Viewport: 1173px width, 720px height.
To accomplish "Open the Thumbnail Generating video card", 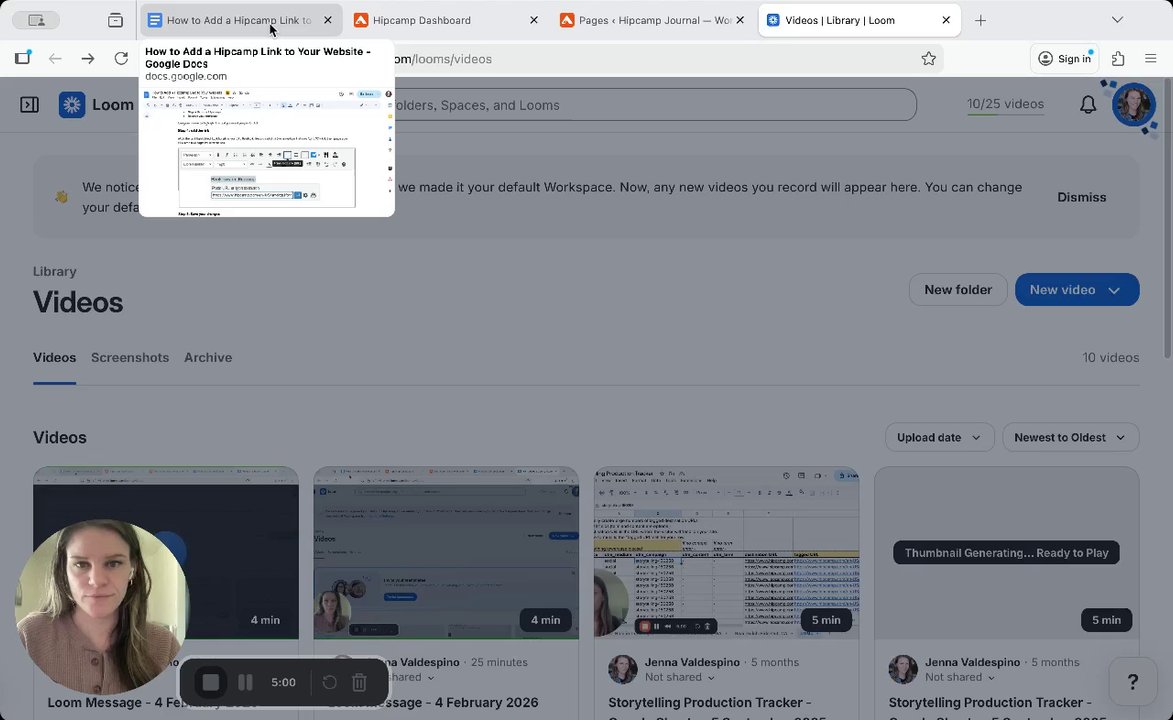I will click(1006, 553).
